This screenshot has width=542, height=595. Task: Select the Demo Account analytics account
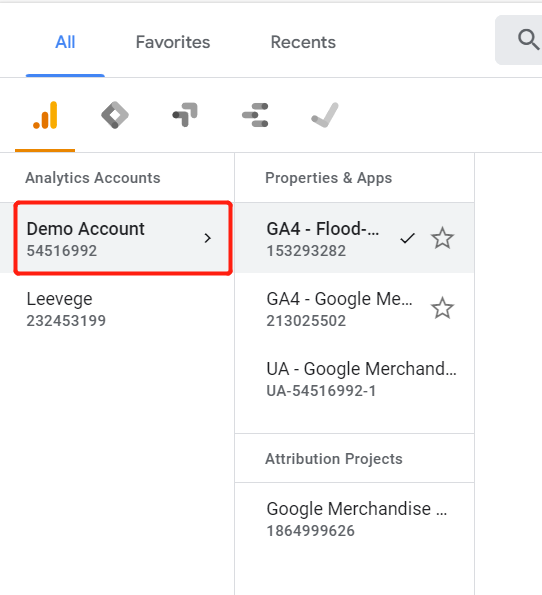123,238
